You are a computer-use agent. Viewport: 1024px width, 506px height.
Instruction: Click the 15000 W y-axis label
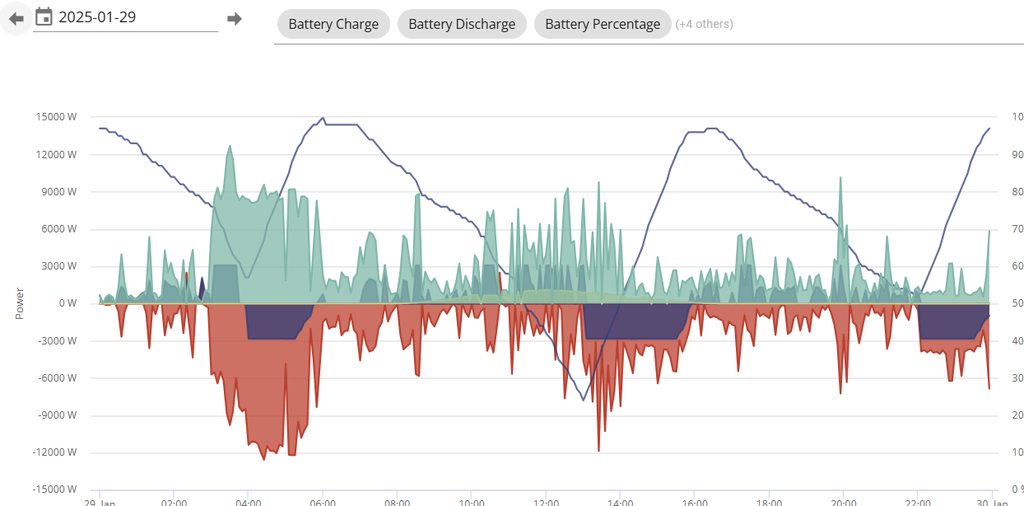pyautogui.click(x=56, y=117)
